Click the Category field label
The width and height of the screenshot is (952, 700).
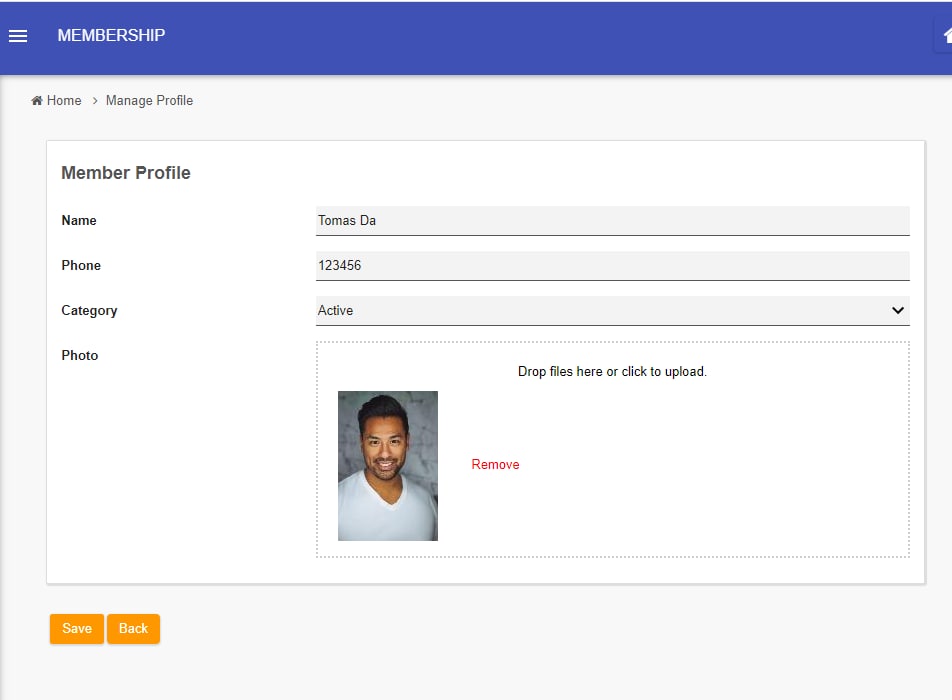pyautogui.click(x=89, y=311)
